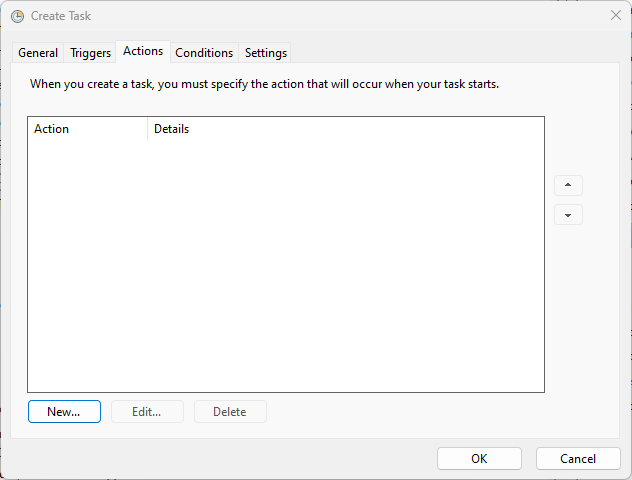
Task: Click the New... button
Action: pos(64,411)
